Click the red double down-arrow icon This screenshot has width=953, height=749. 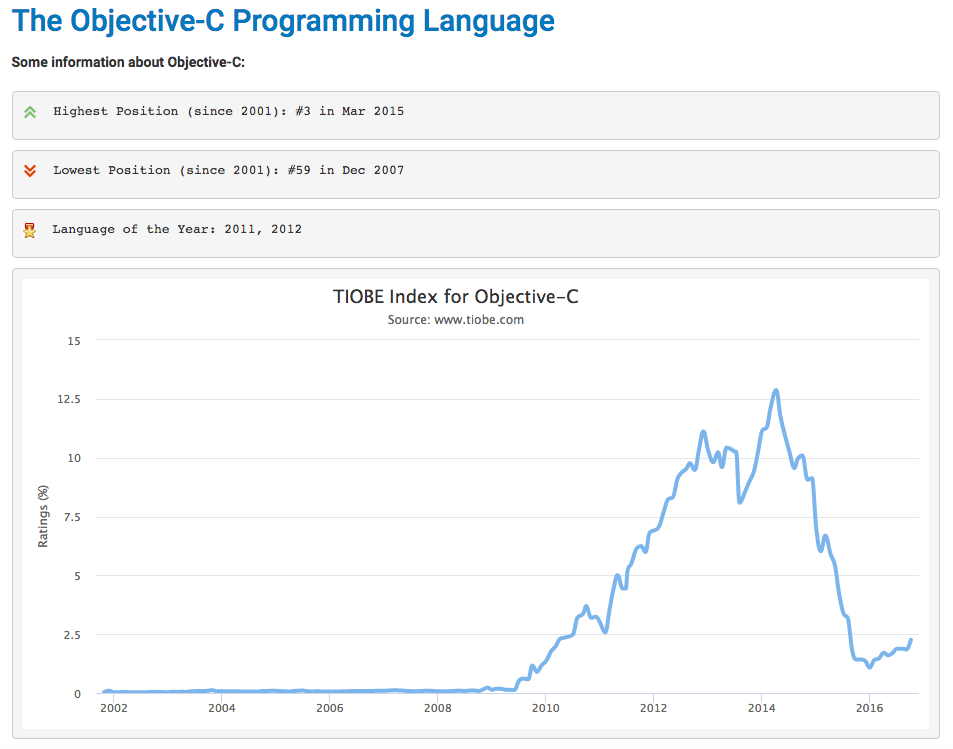click(30, 171)
